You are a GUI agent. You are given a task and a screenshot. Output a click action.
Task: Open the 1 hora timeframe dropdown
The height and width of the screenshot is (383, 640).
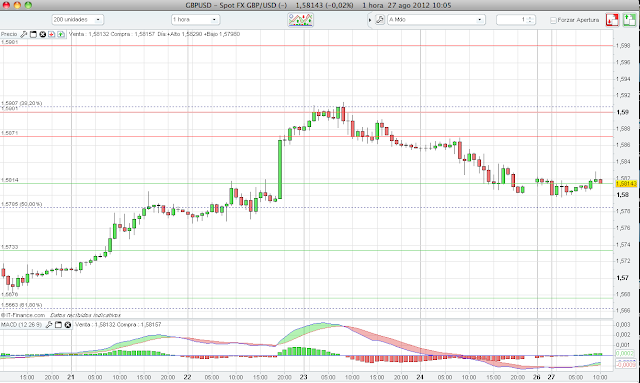pyautogui.click(x=196, y=20)
